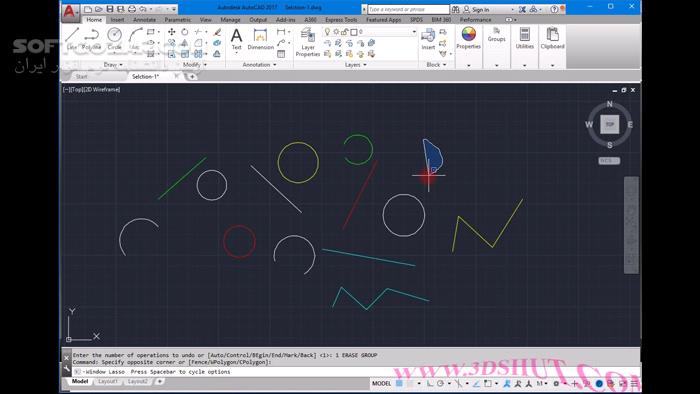Viewport: 700px width, 394px height.
Task: Click the search binoculars icon
Action: click(455, 9)
